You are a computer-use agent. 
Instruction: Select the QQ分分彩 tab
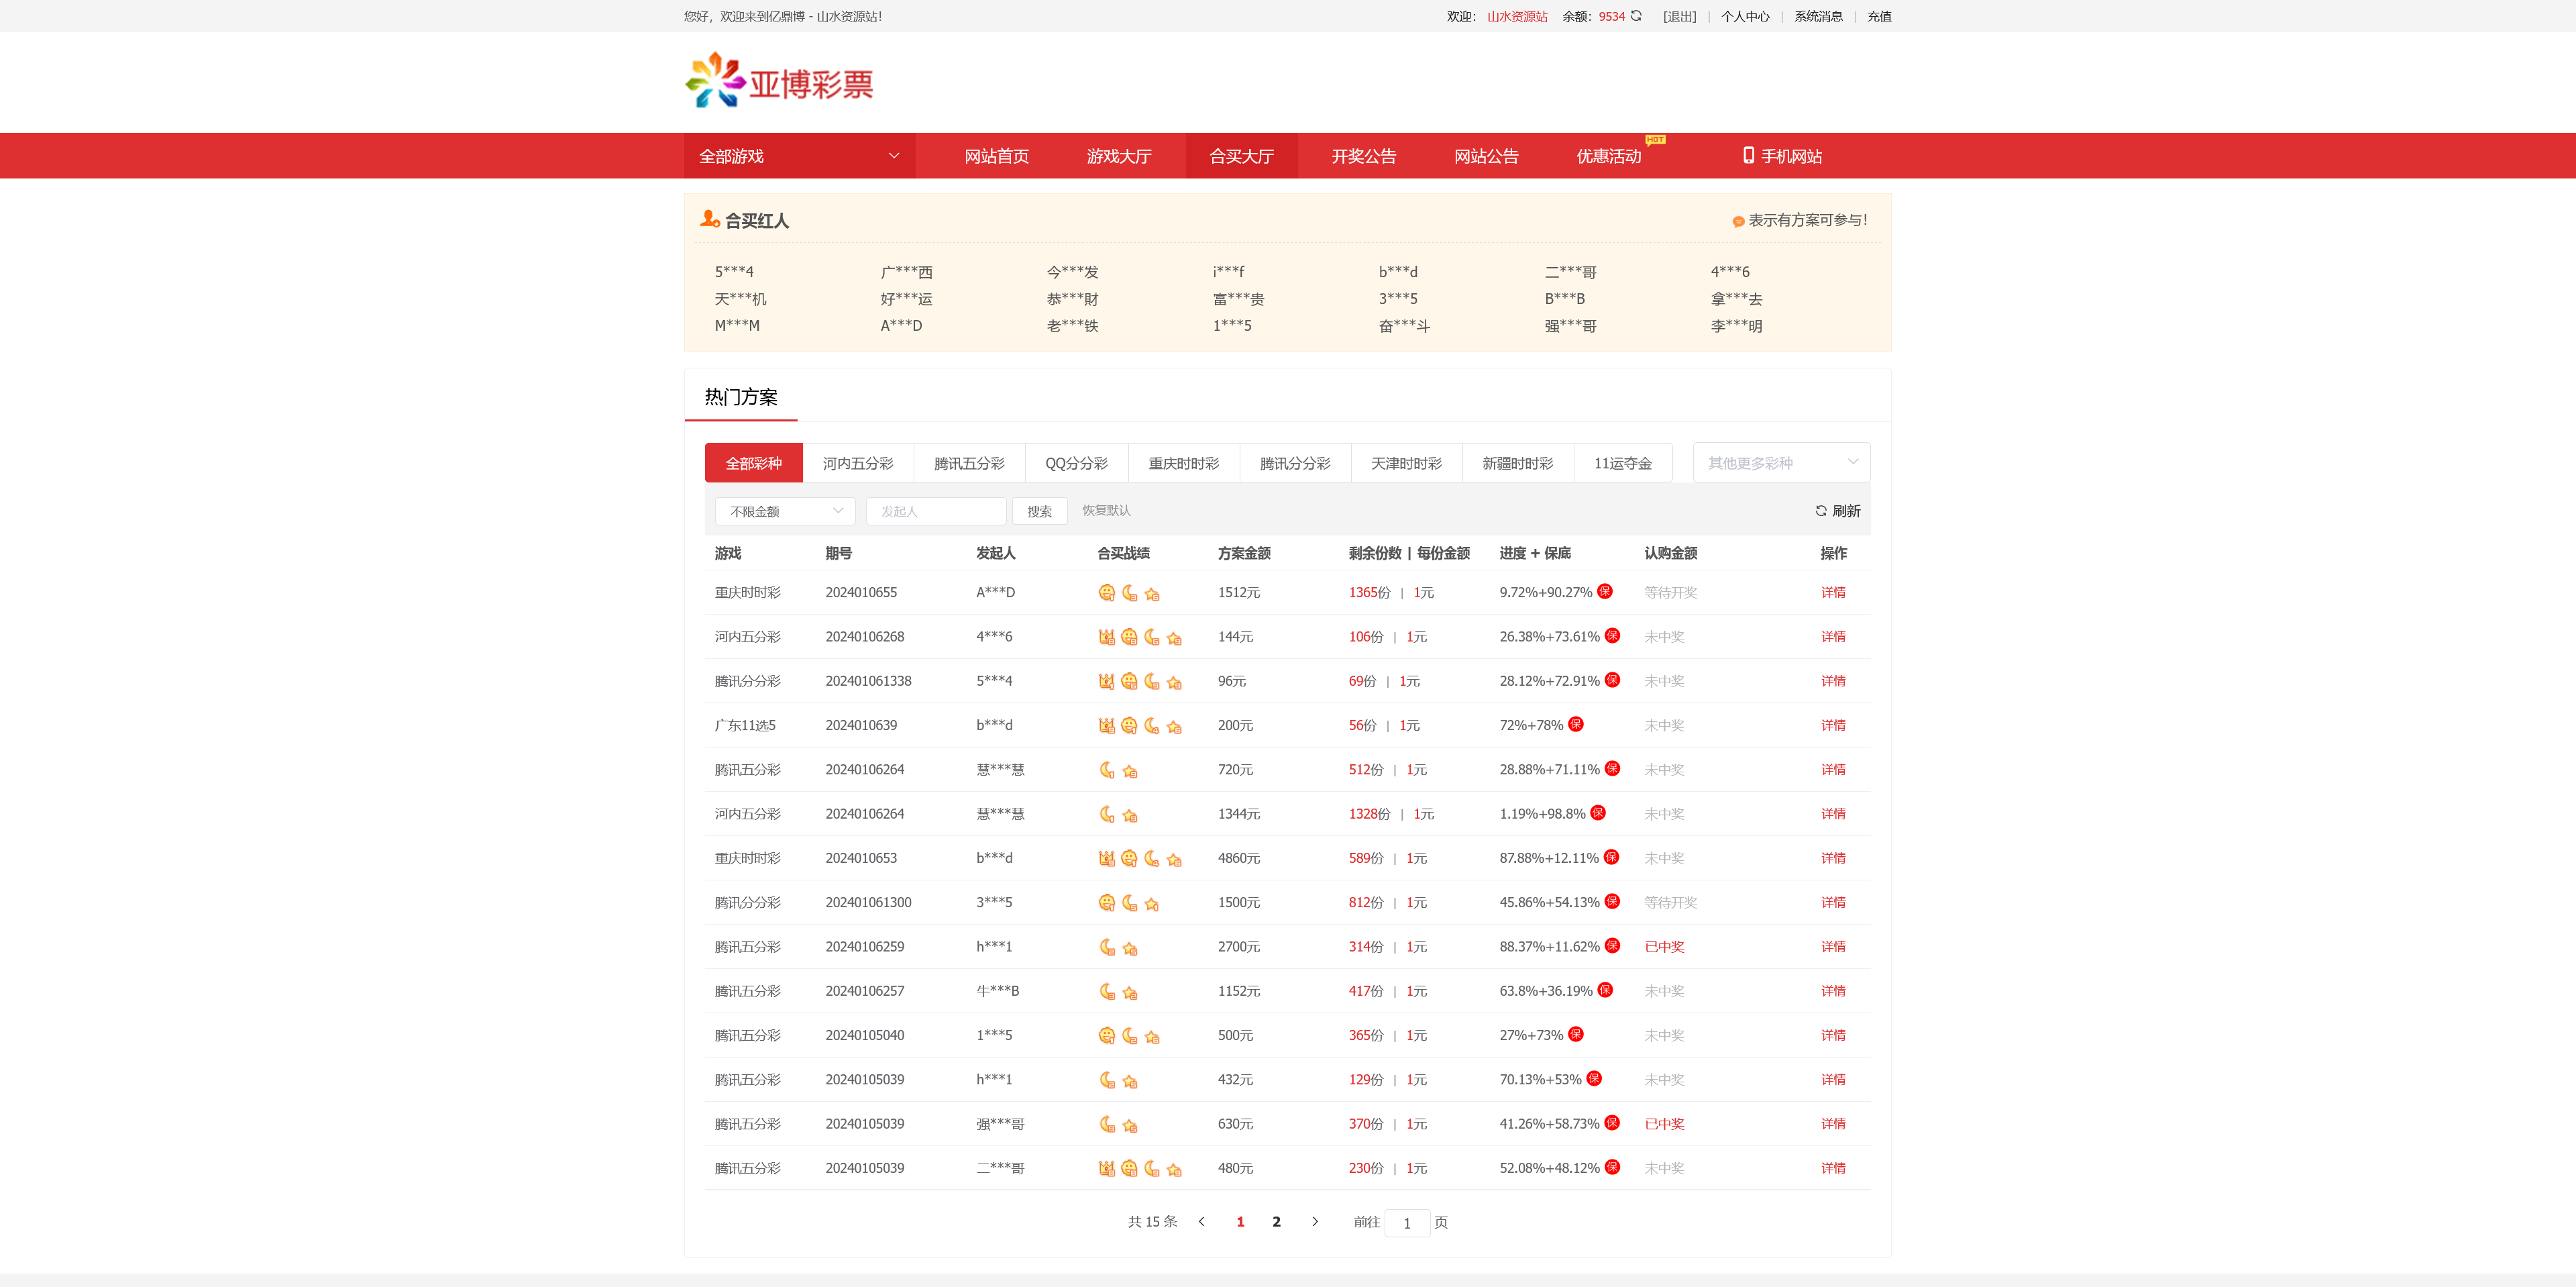click(x=1076, y=463)
